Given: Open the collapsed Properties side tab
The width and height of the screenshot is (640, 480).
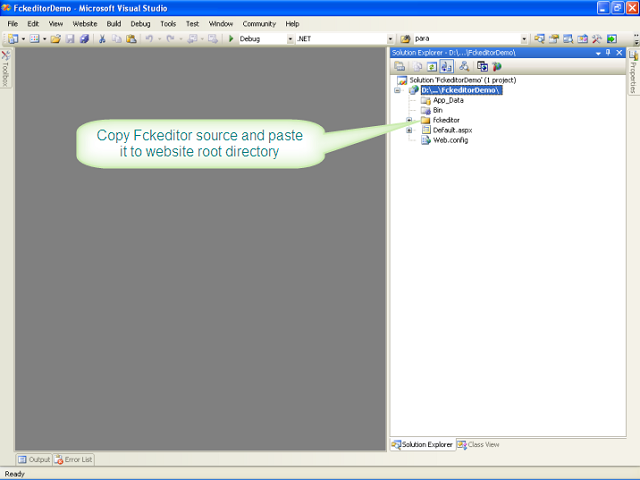Looking at the screenshot, I should [x=633, y=72].
